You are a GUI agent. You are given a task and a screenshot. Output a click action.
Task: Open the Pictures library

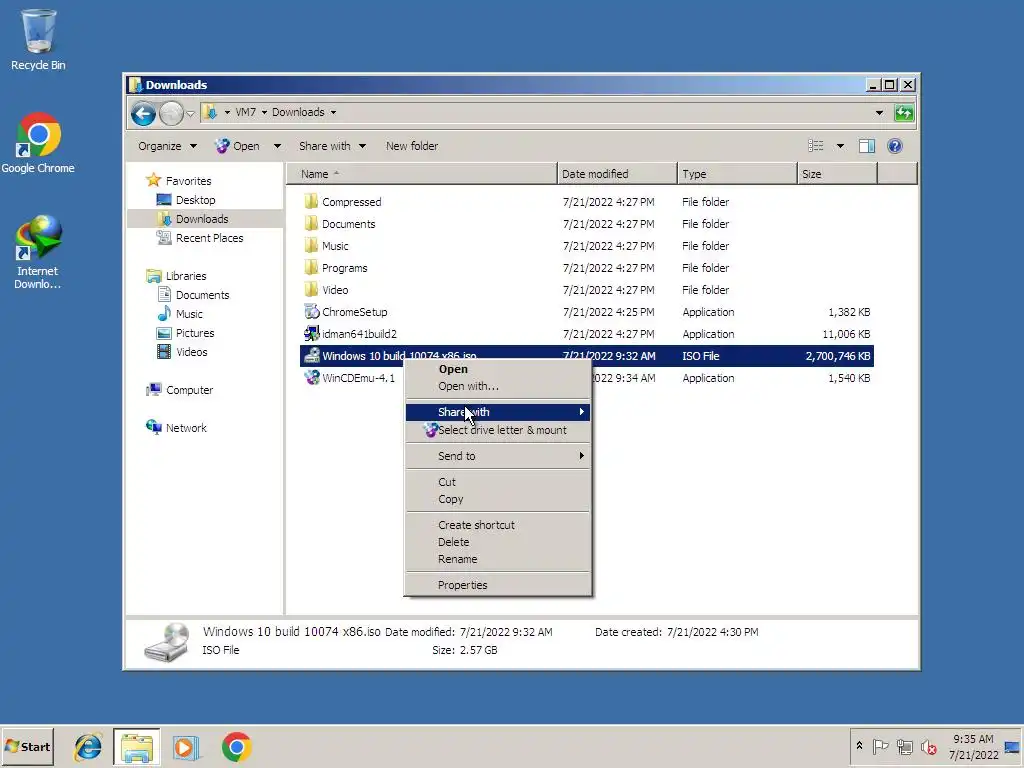[195, 333]
